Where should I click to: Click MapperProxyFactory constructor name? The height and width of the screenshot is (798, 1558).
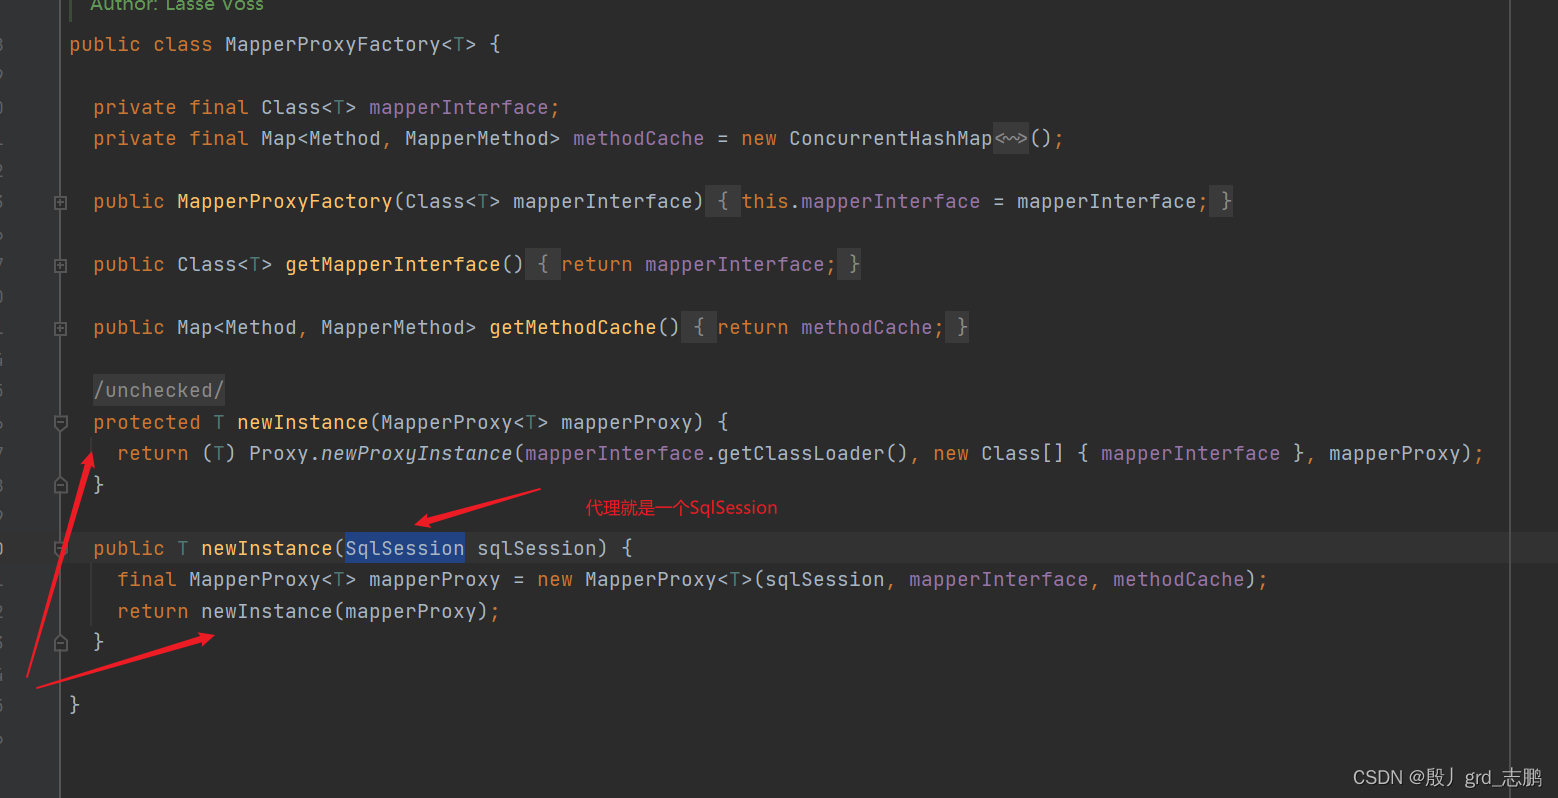(x=285, y=201)
